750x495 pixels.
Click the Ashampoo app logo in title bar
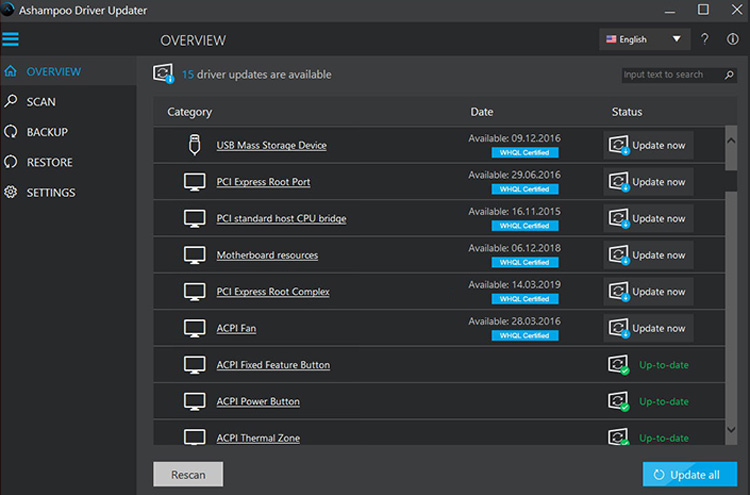point(8,10)
